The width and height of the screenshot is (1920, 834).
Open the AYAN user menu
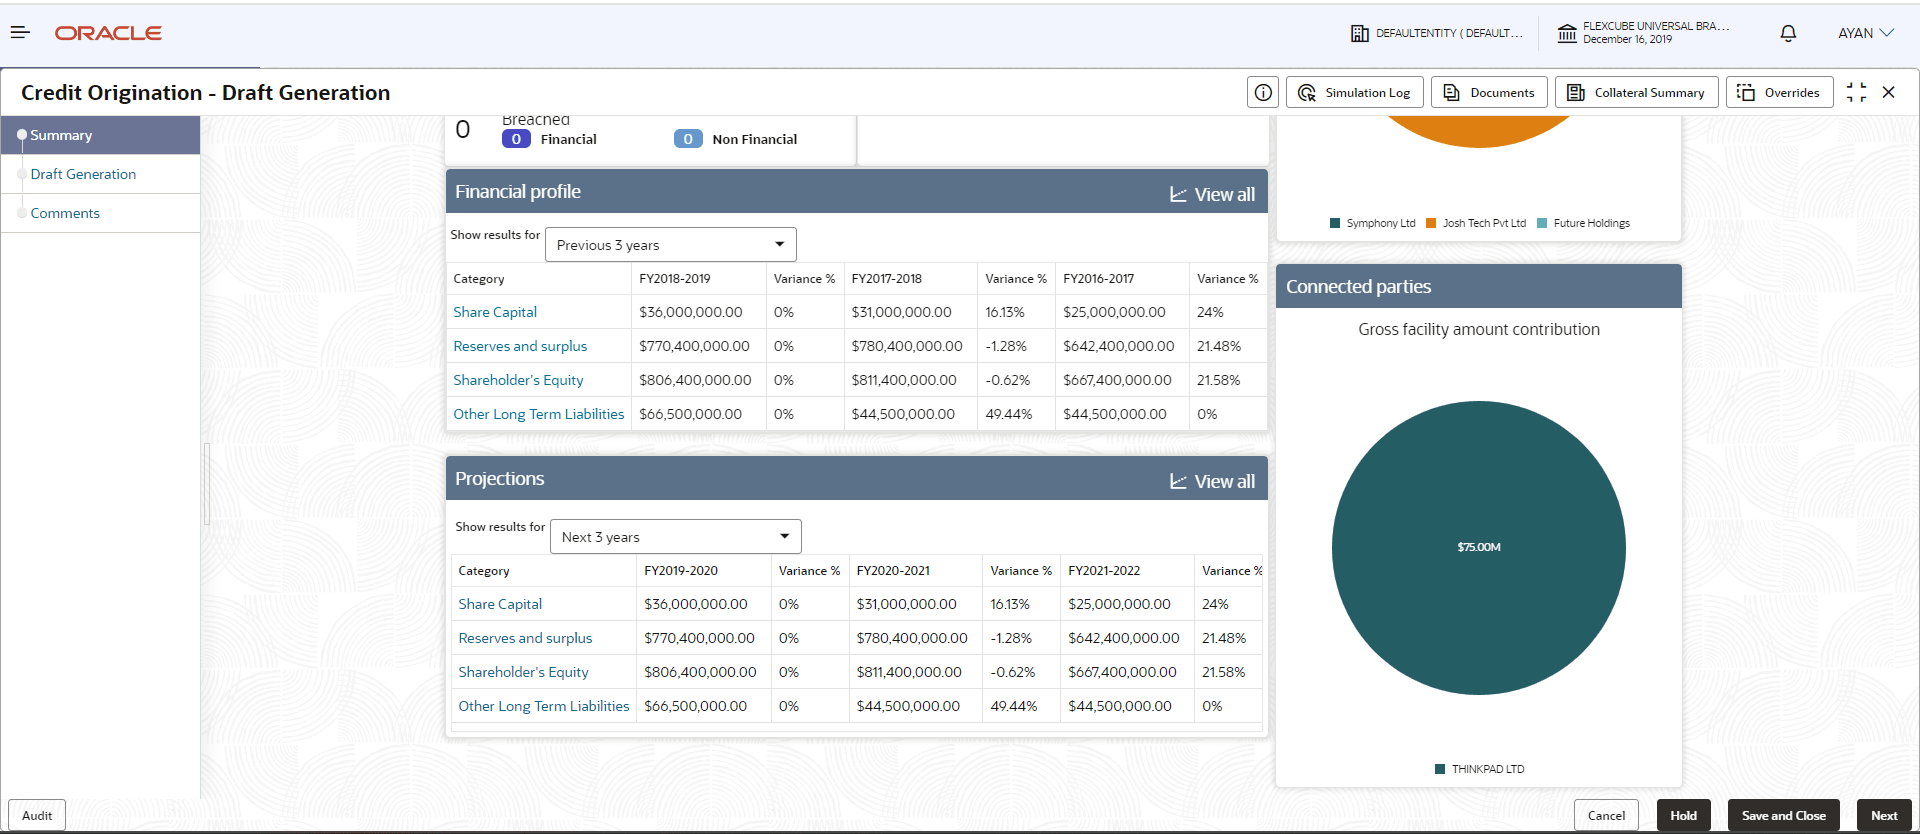pyautogui.click(x=1866, y=33)
